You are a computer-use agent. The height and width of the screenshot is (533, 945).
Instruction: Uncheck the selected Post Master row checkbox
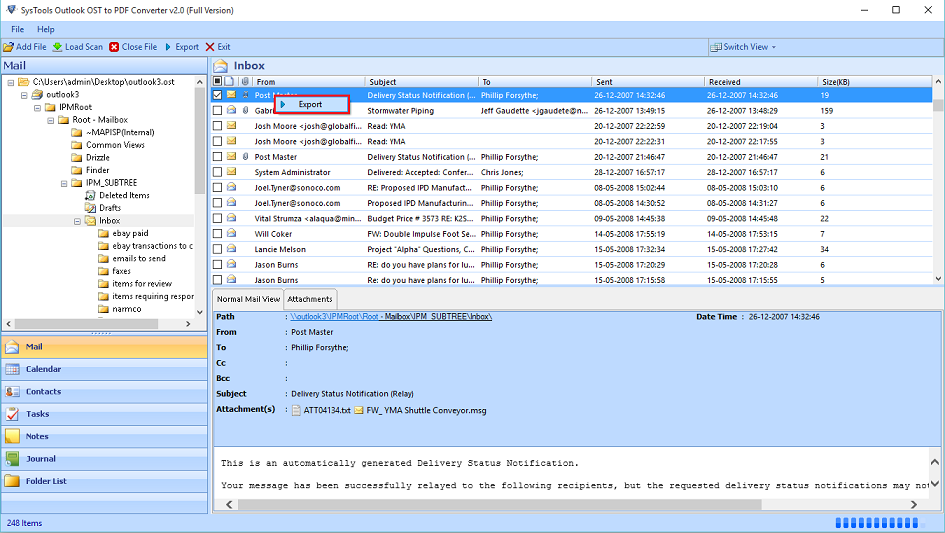(218, 95)
